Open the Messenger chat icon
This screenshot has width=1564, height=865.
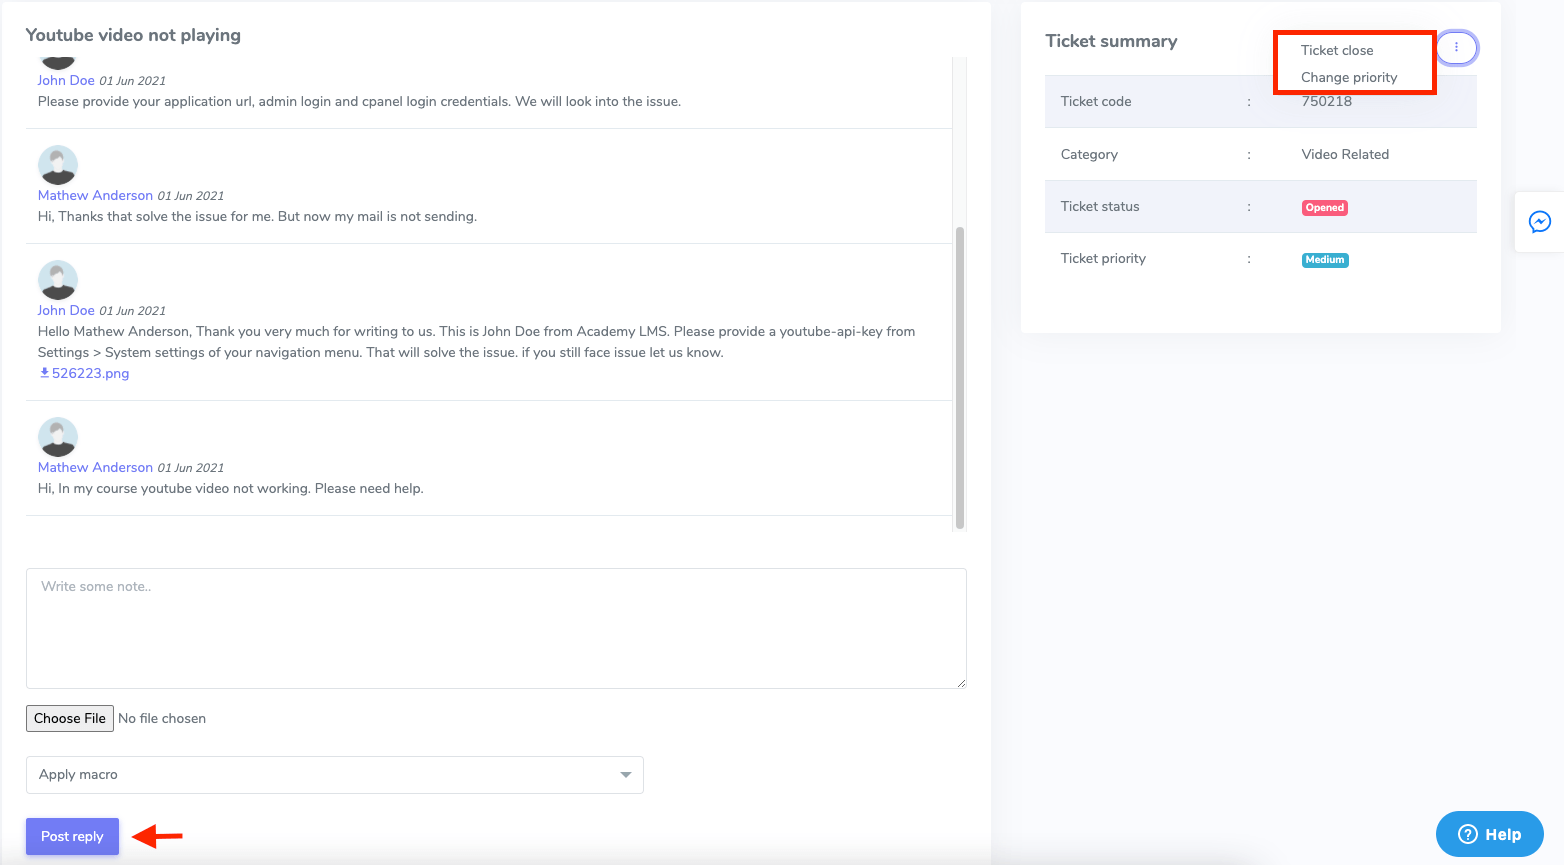pyautogui.click(x=1539, y=222)
